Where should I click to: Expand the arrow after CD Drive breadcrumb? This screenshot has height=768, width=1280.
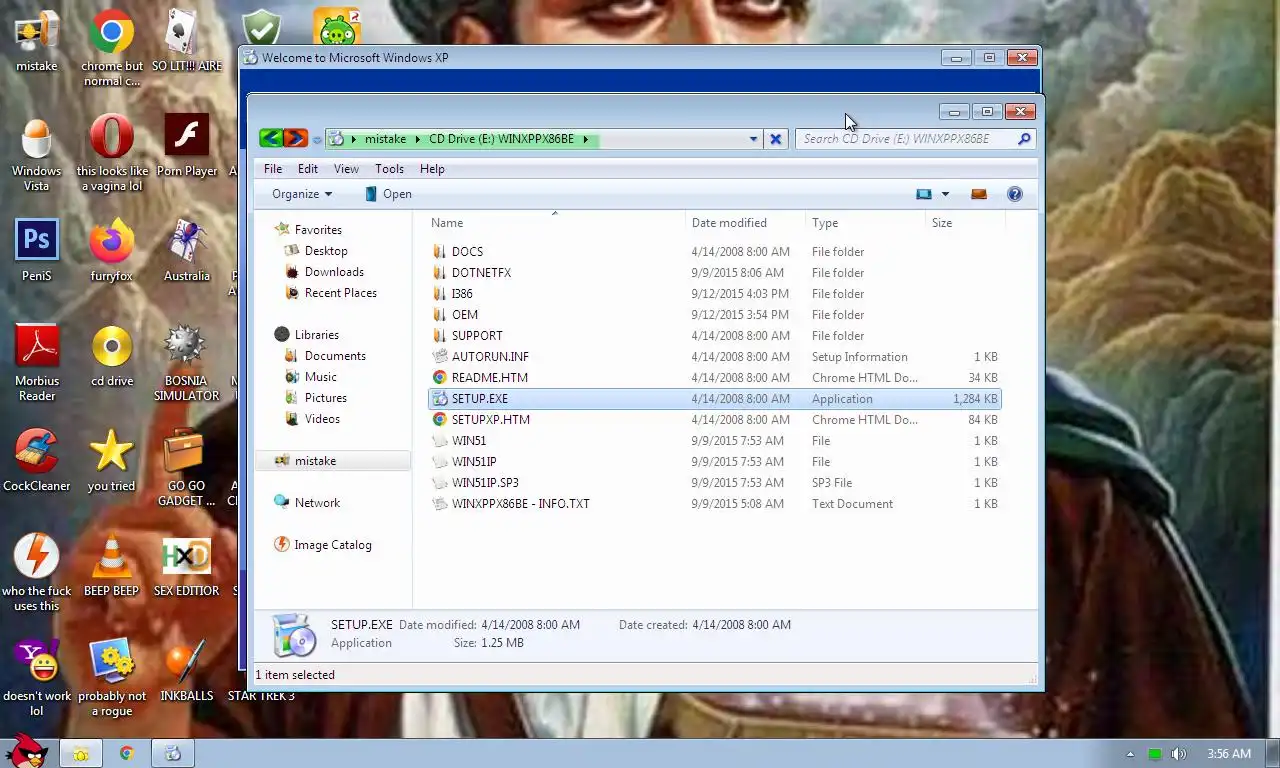coord(586,139)
